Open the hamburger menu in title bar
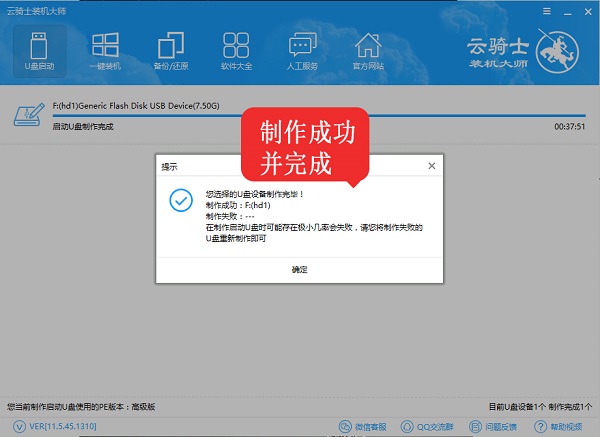This screenshot has width=600, height=437. pos(547,11)
